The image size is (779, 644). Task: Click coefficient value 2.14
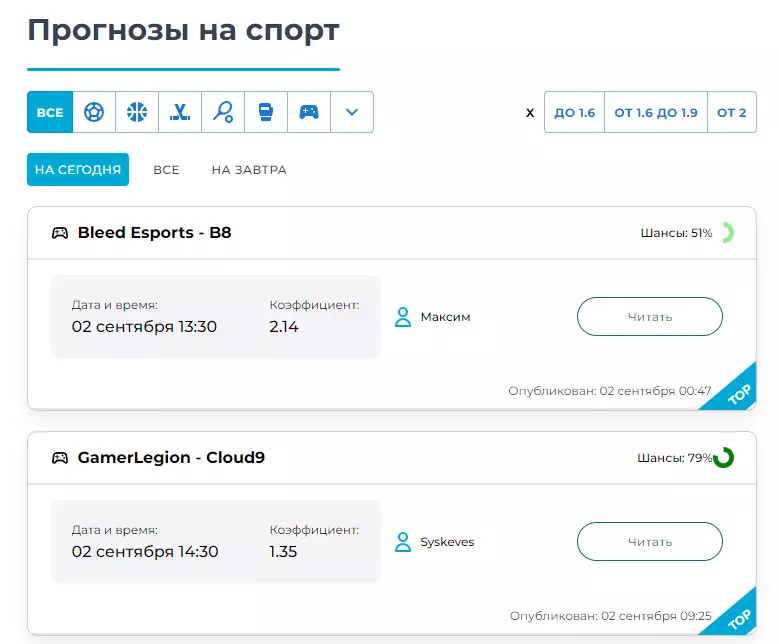(x=284, y=326)
